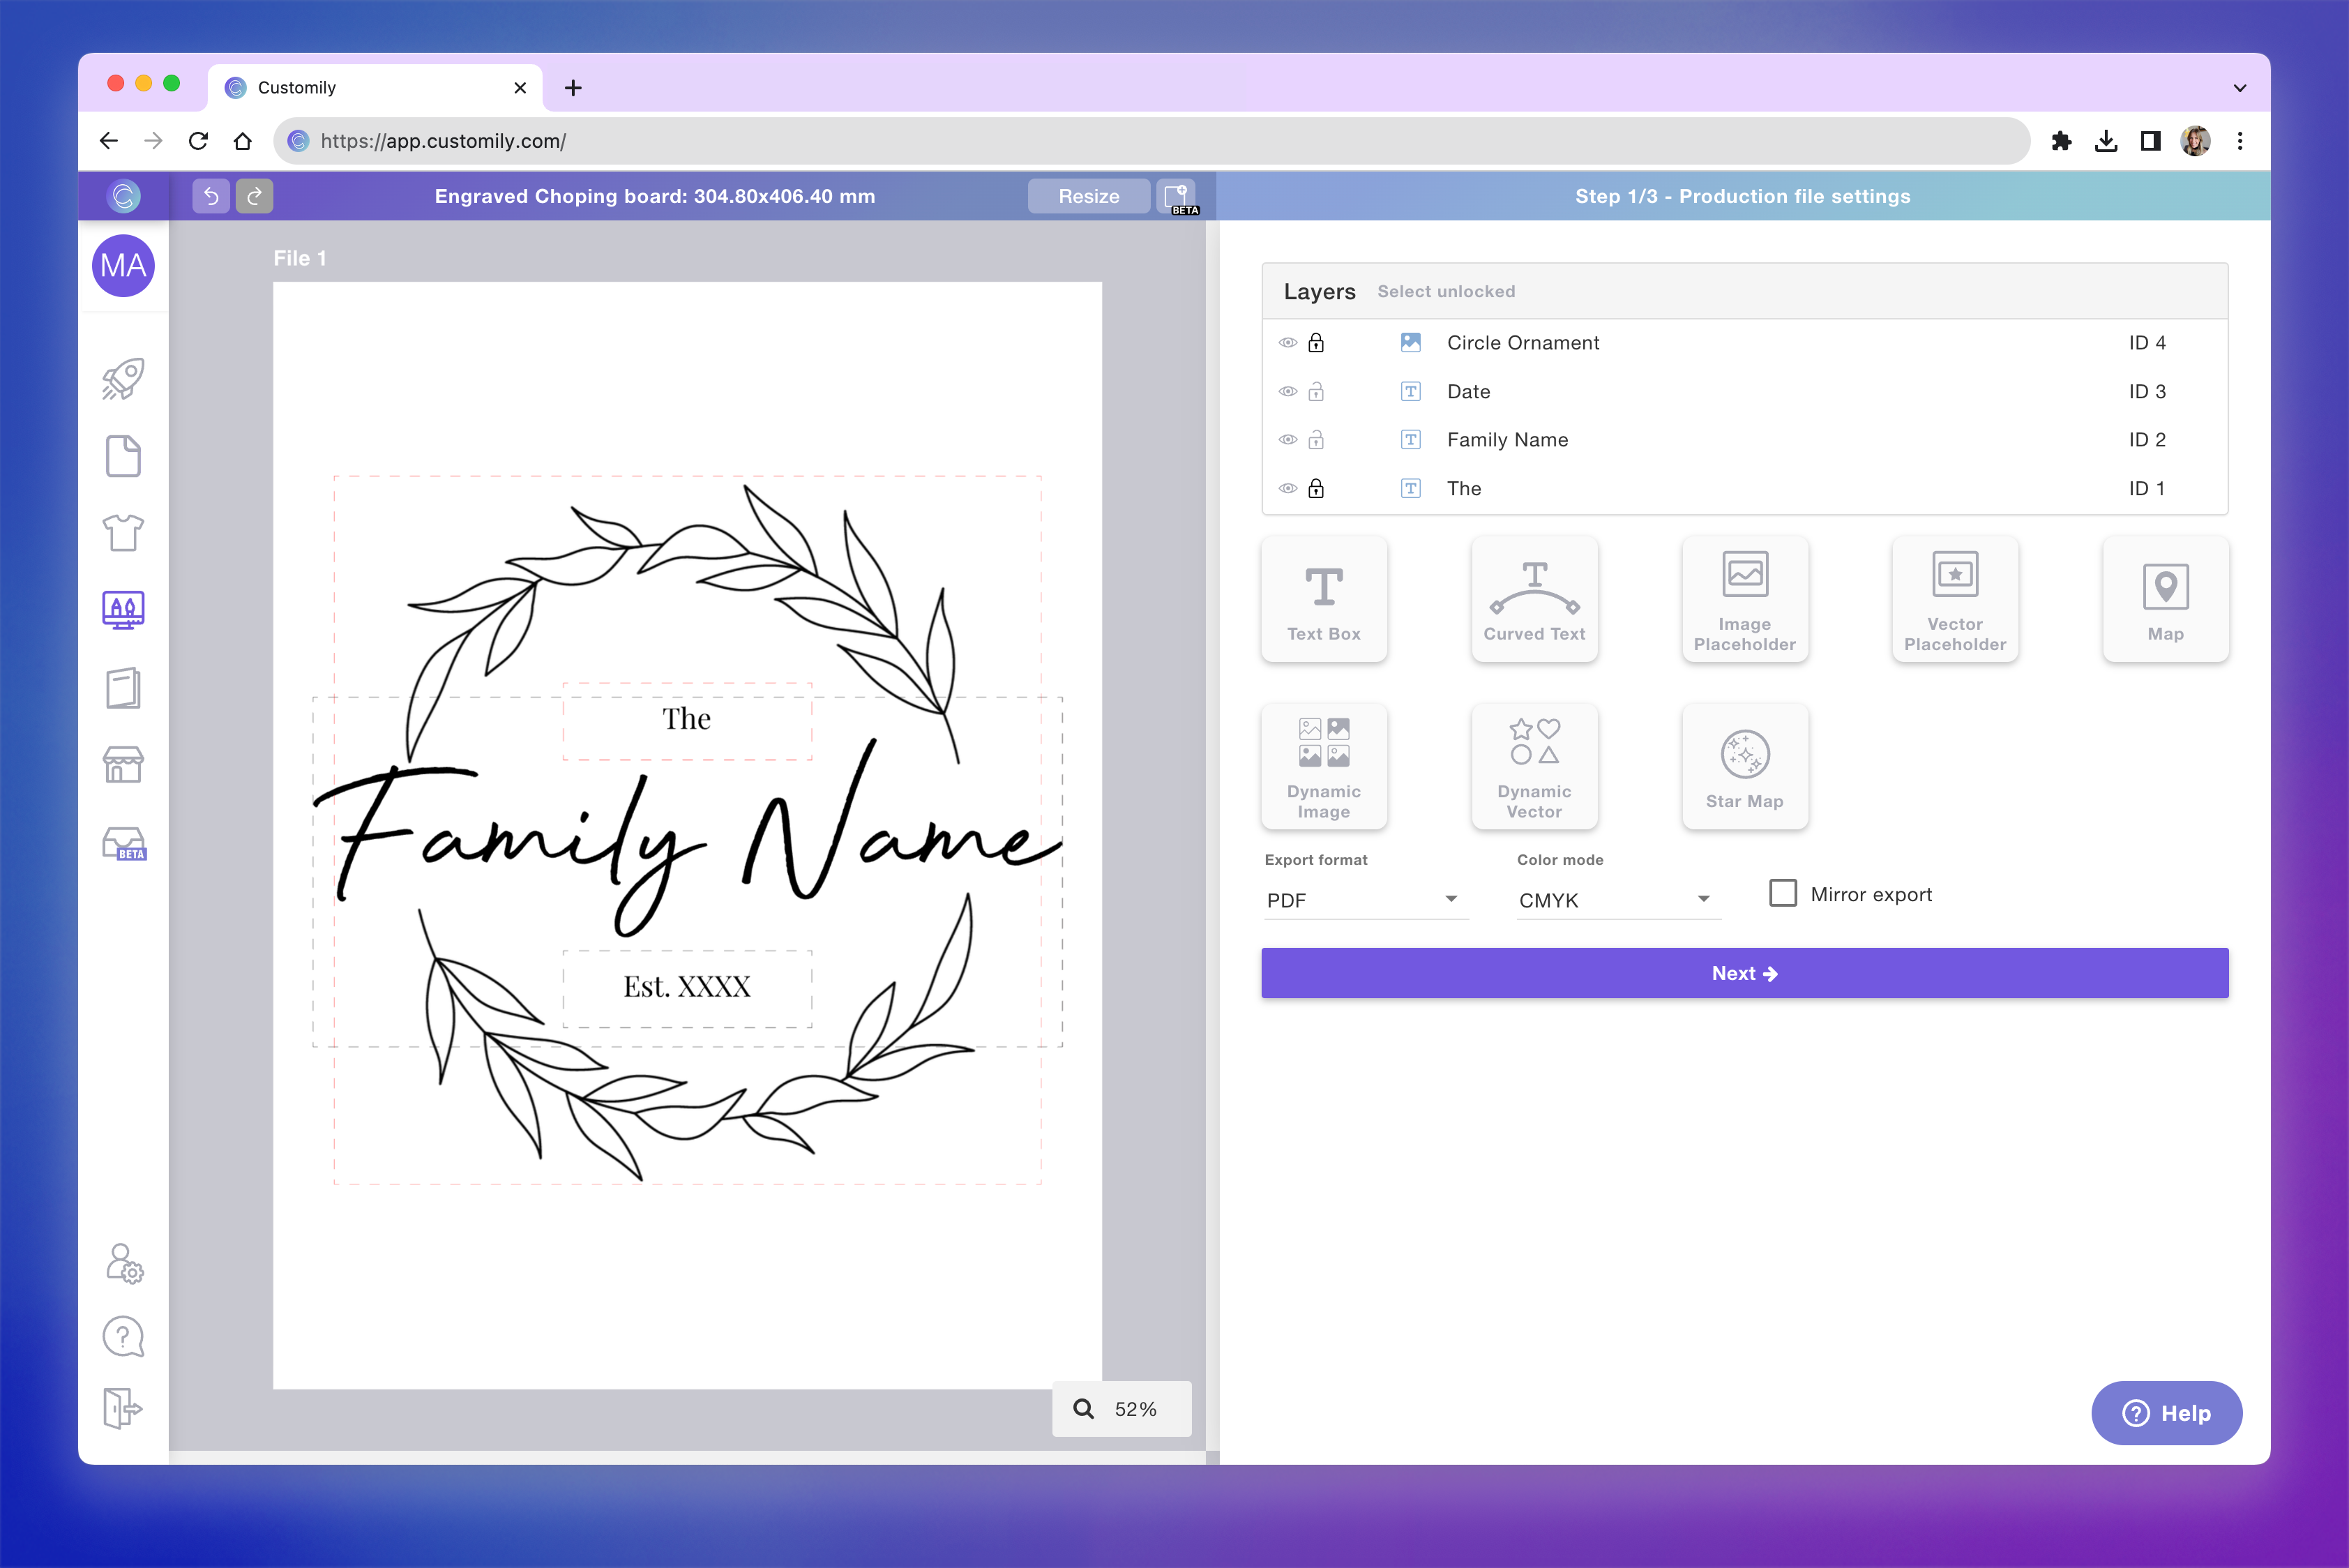Add a Vector Placeholder element
2349x1568 pixels.
tap(1954, 598)
